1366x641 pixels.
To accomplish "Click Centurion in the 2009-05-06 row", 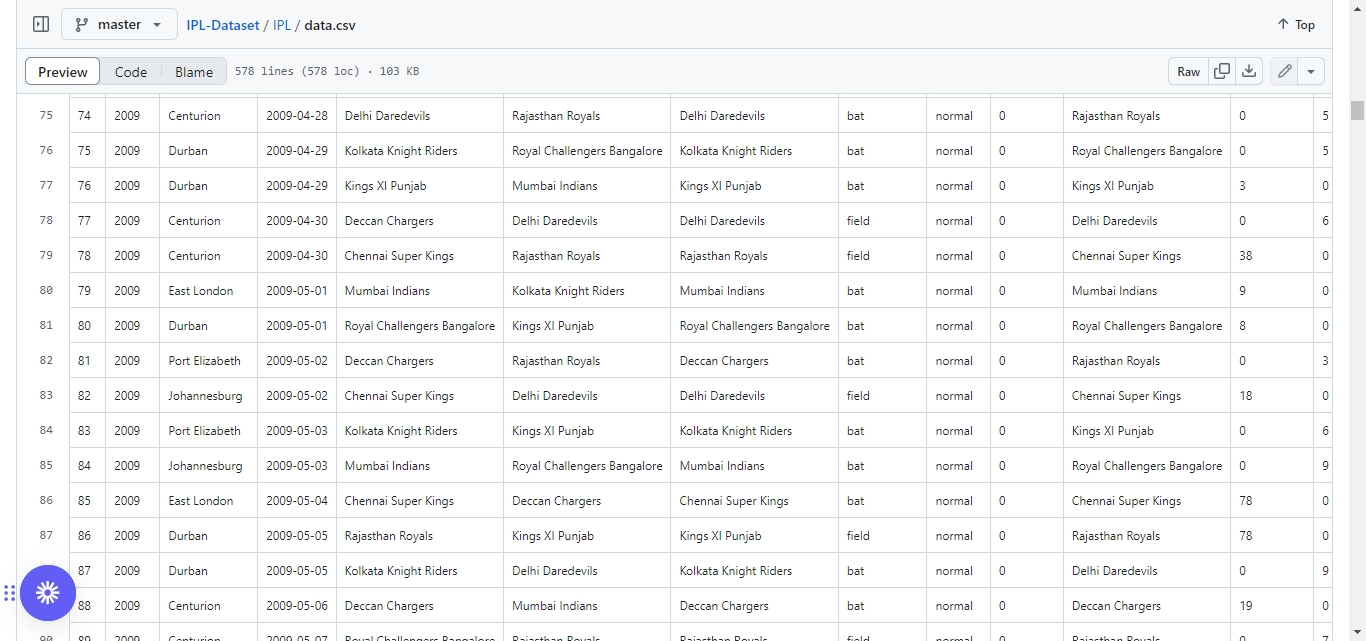I will tap(194, 606).
